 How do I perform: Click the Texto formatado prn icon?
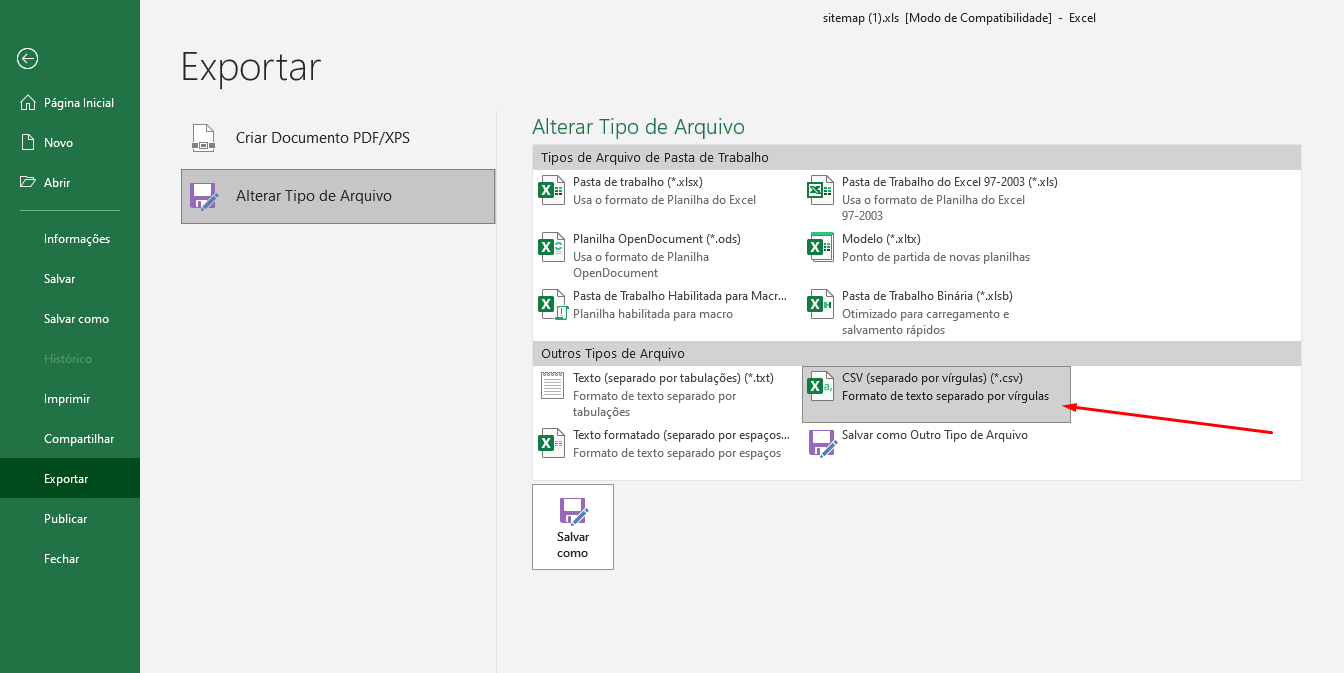(552, 443)
